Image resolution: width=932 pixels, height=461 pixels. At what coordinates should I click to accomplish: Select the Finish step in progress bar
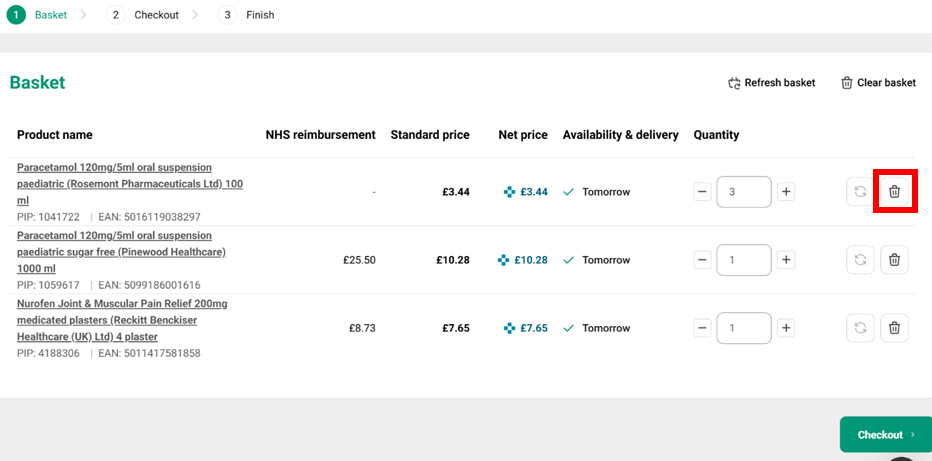pyautogui.click(x=249, y=15)
